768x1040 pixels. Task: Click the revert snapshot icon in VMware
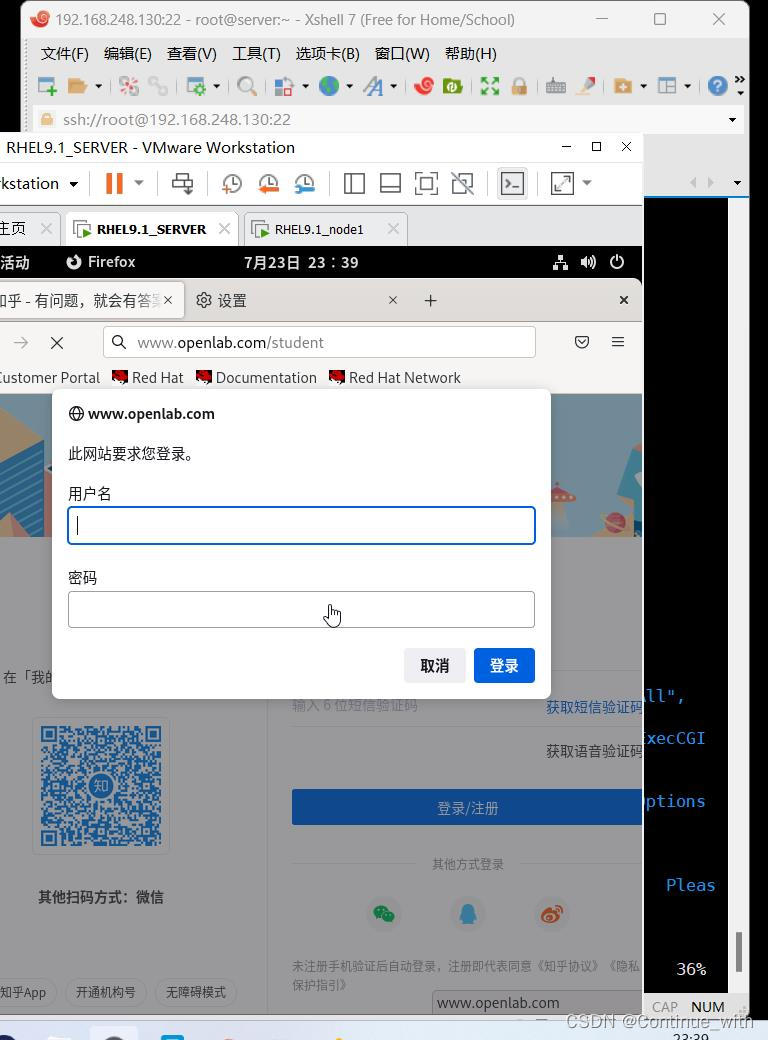pyautogui.click(x=268, y=184)
